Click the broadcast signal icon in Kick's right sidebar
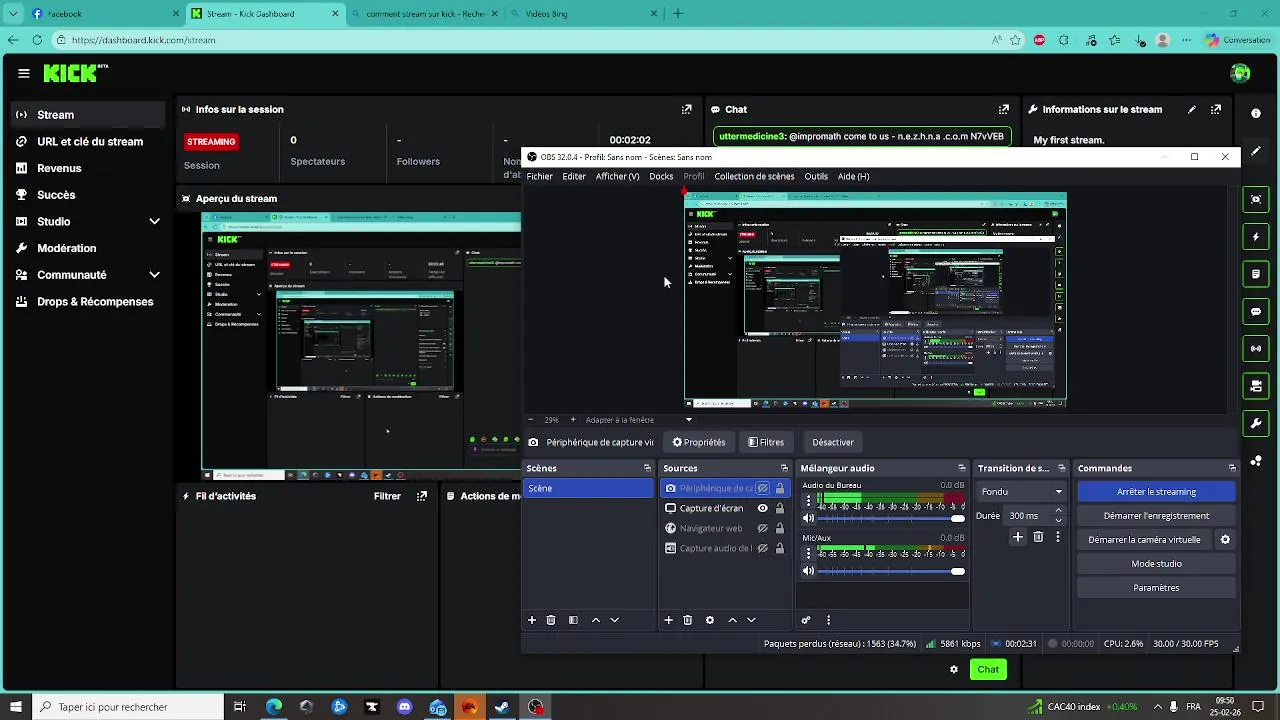 [x=1256, y=349]
